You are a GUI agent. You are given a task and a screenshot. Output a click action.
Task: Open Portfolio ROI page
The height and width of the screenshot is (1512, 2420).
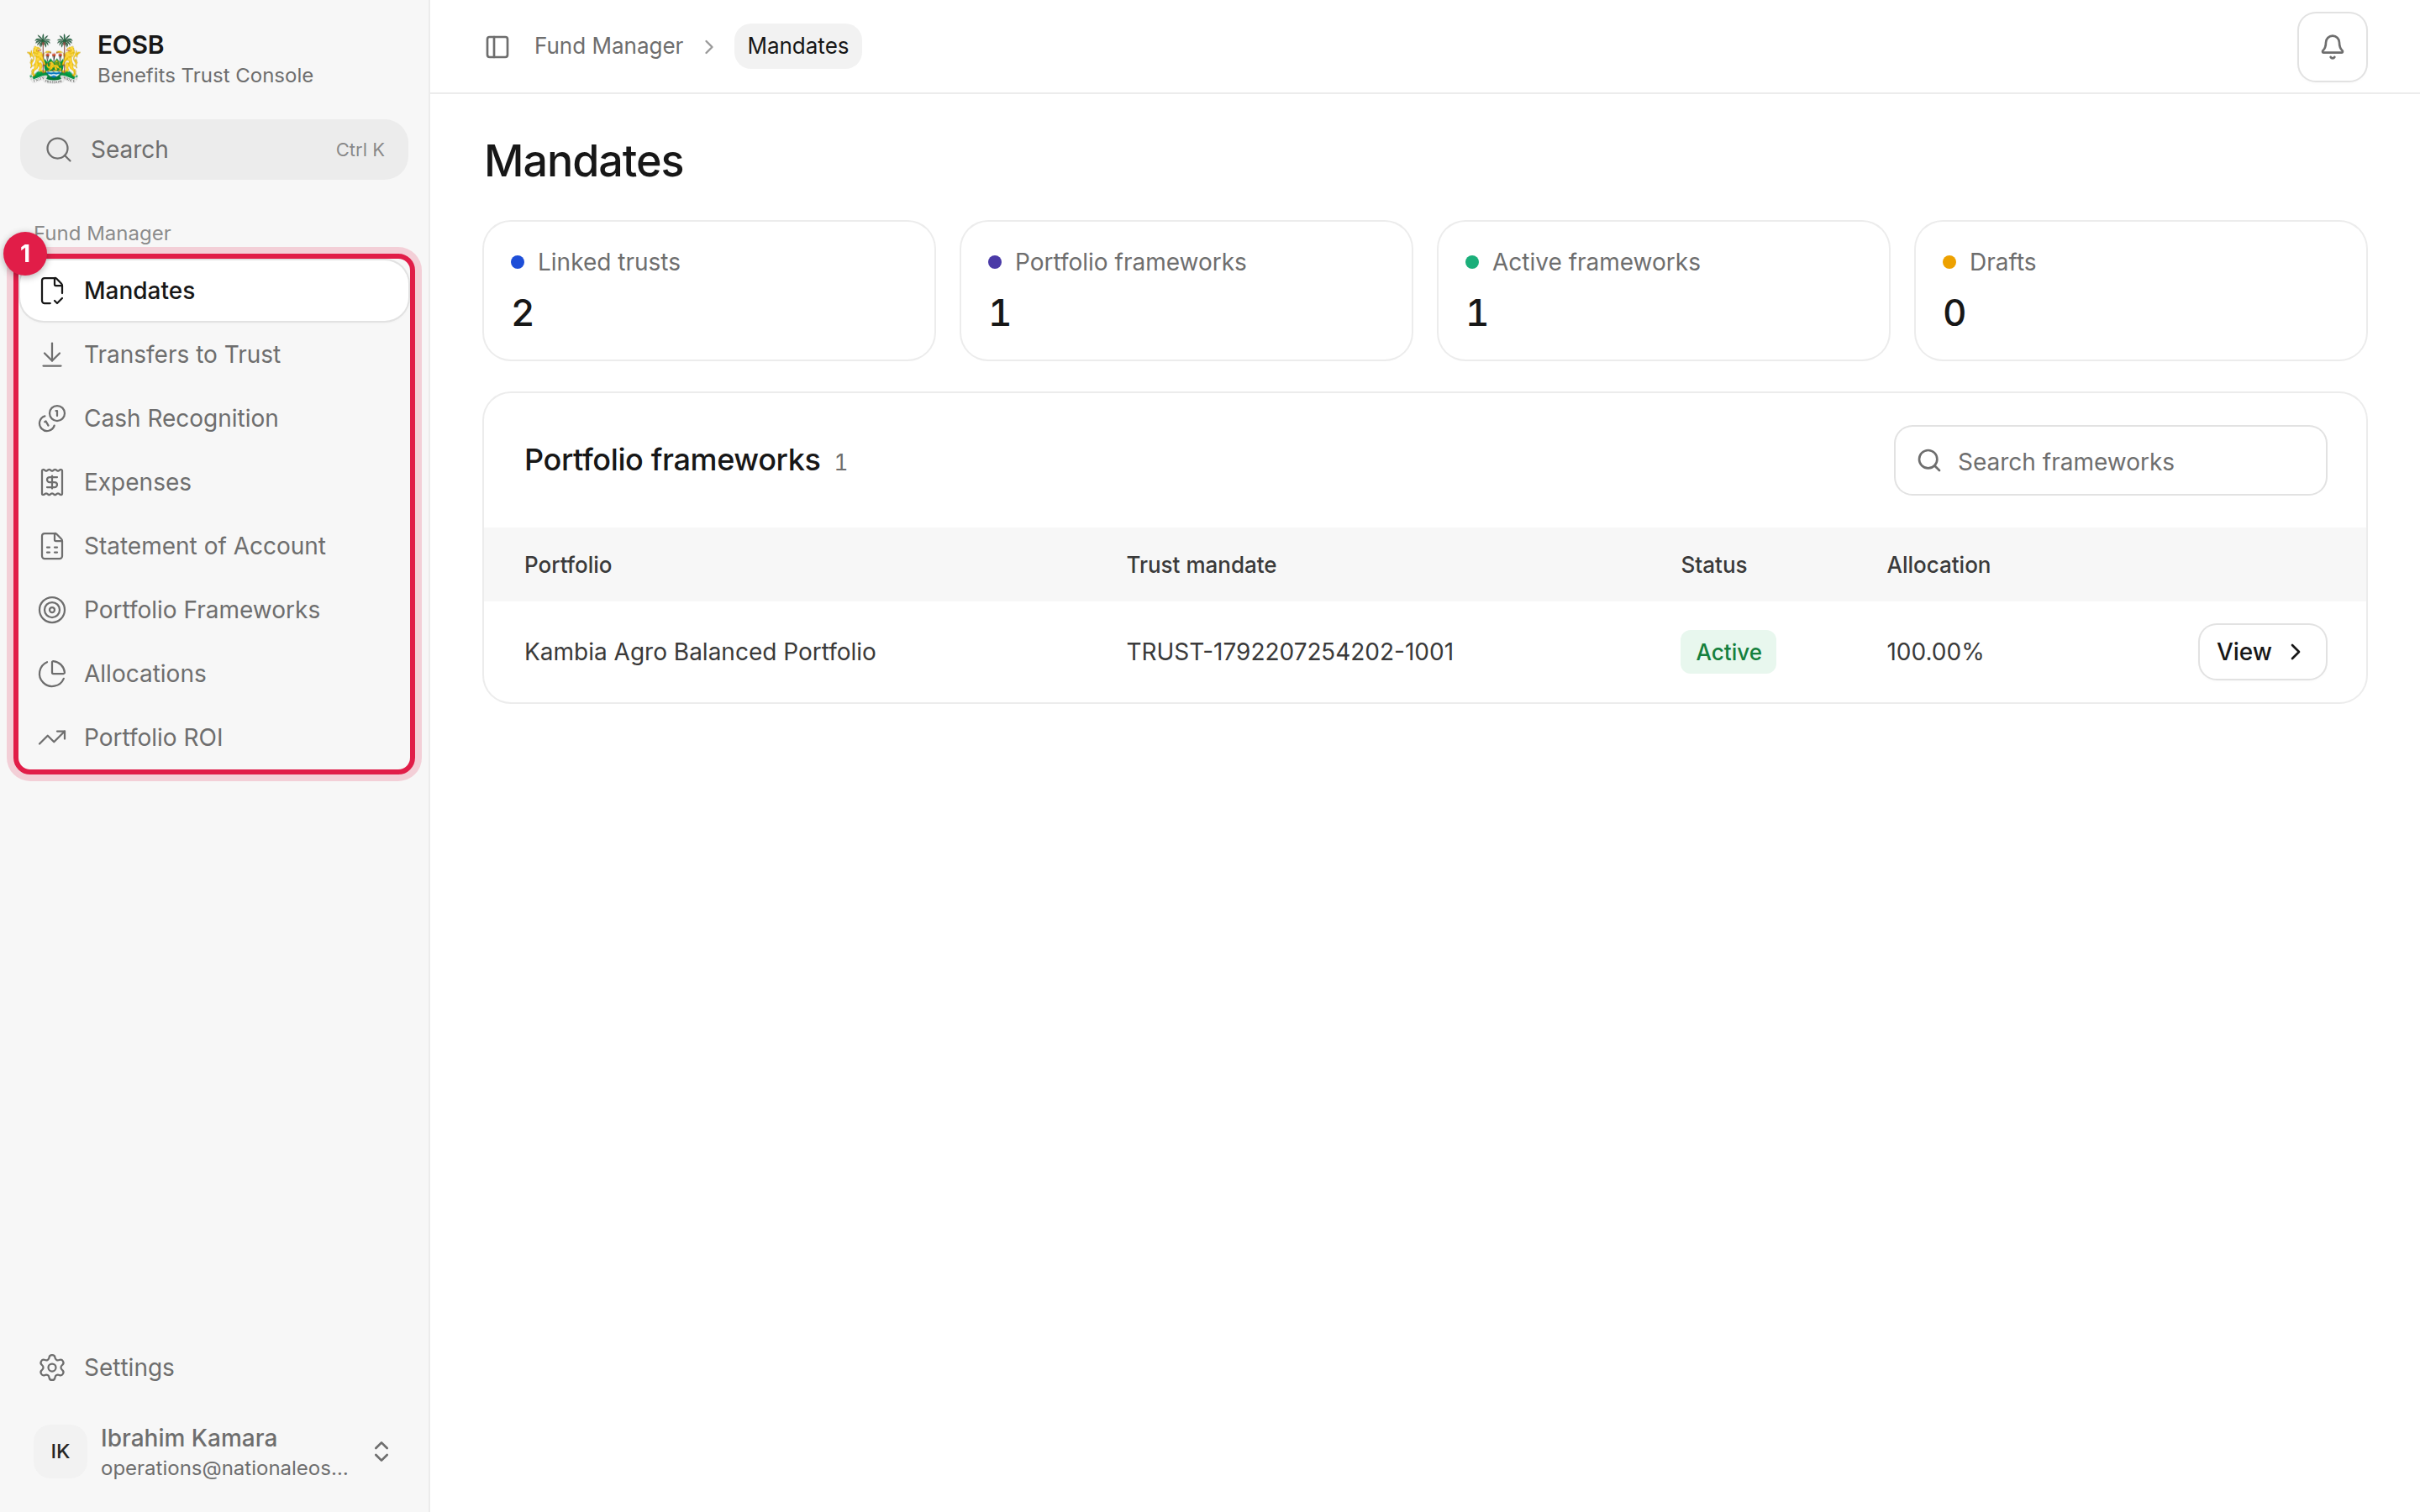pyautogui.click(x=214, y=737)
